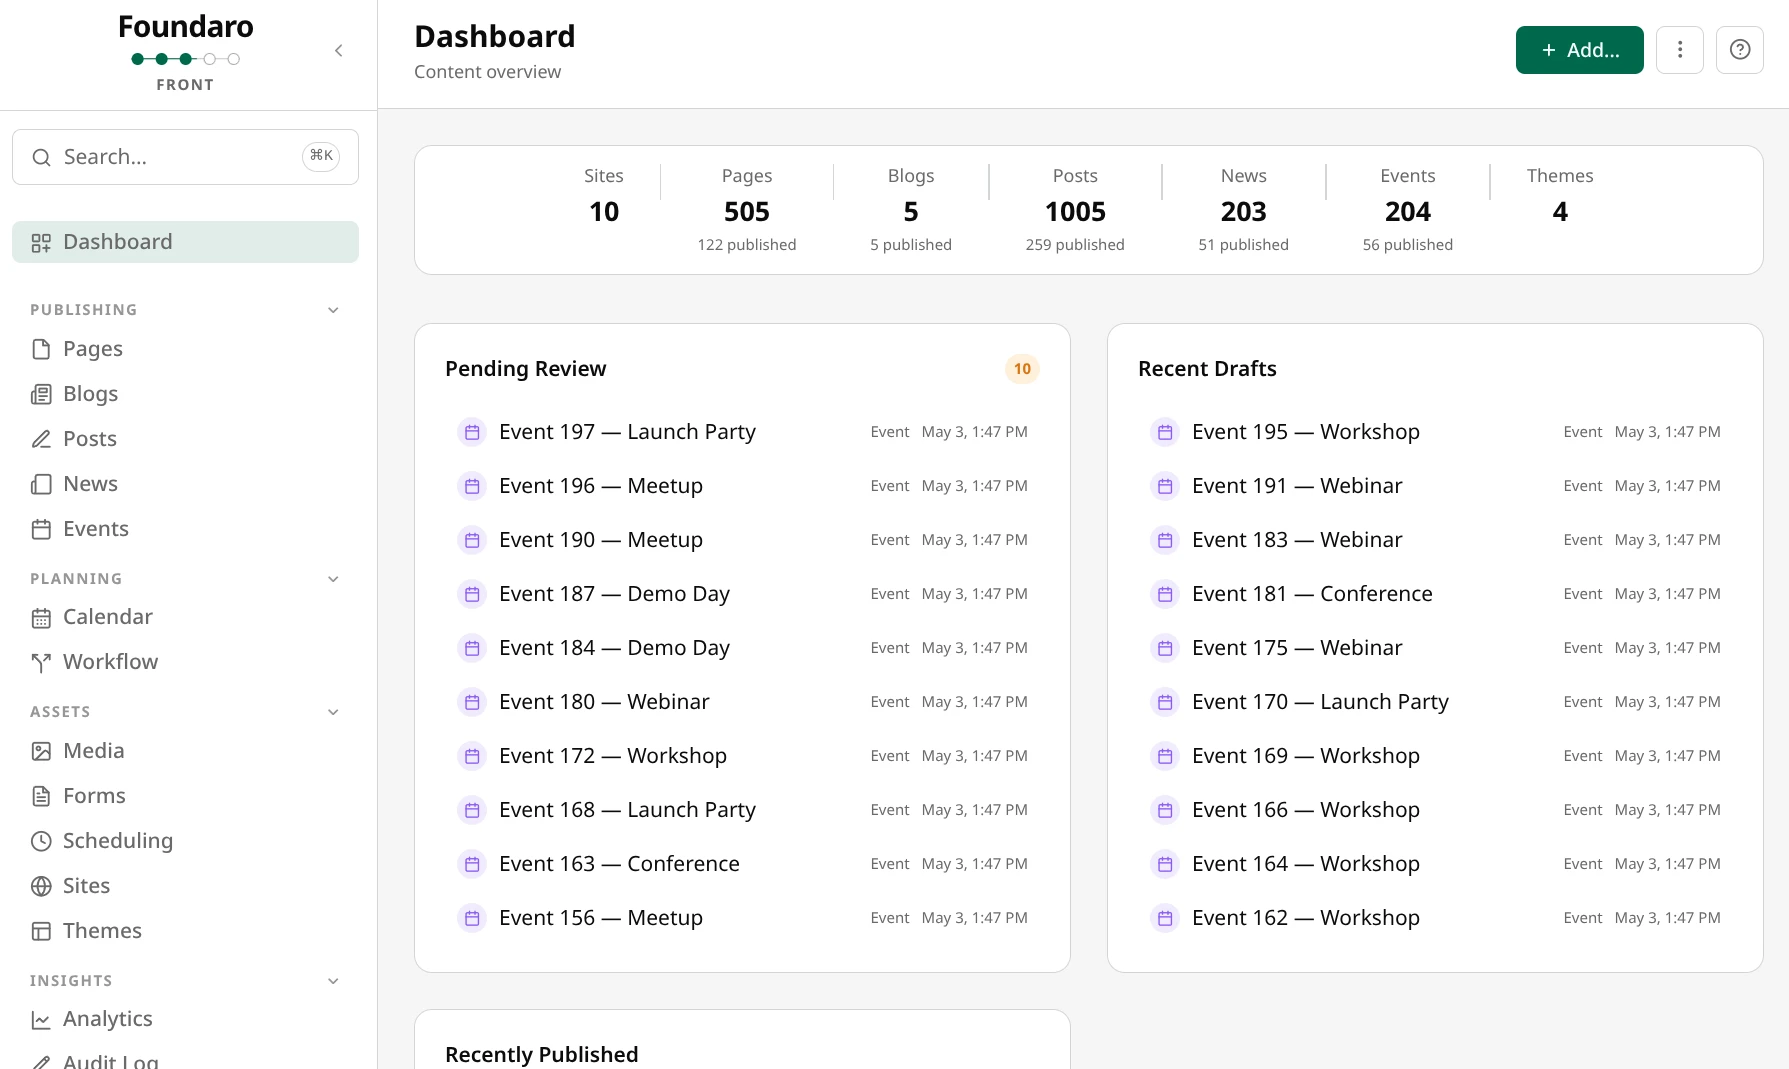
Task: Collapse the Insights section chevron
Action: pos(333,981)
